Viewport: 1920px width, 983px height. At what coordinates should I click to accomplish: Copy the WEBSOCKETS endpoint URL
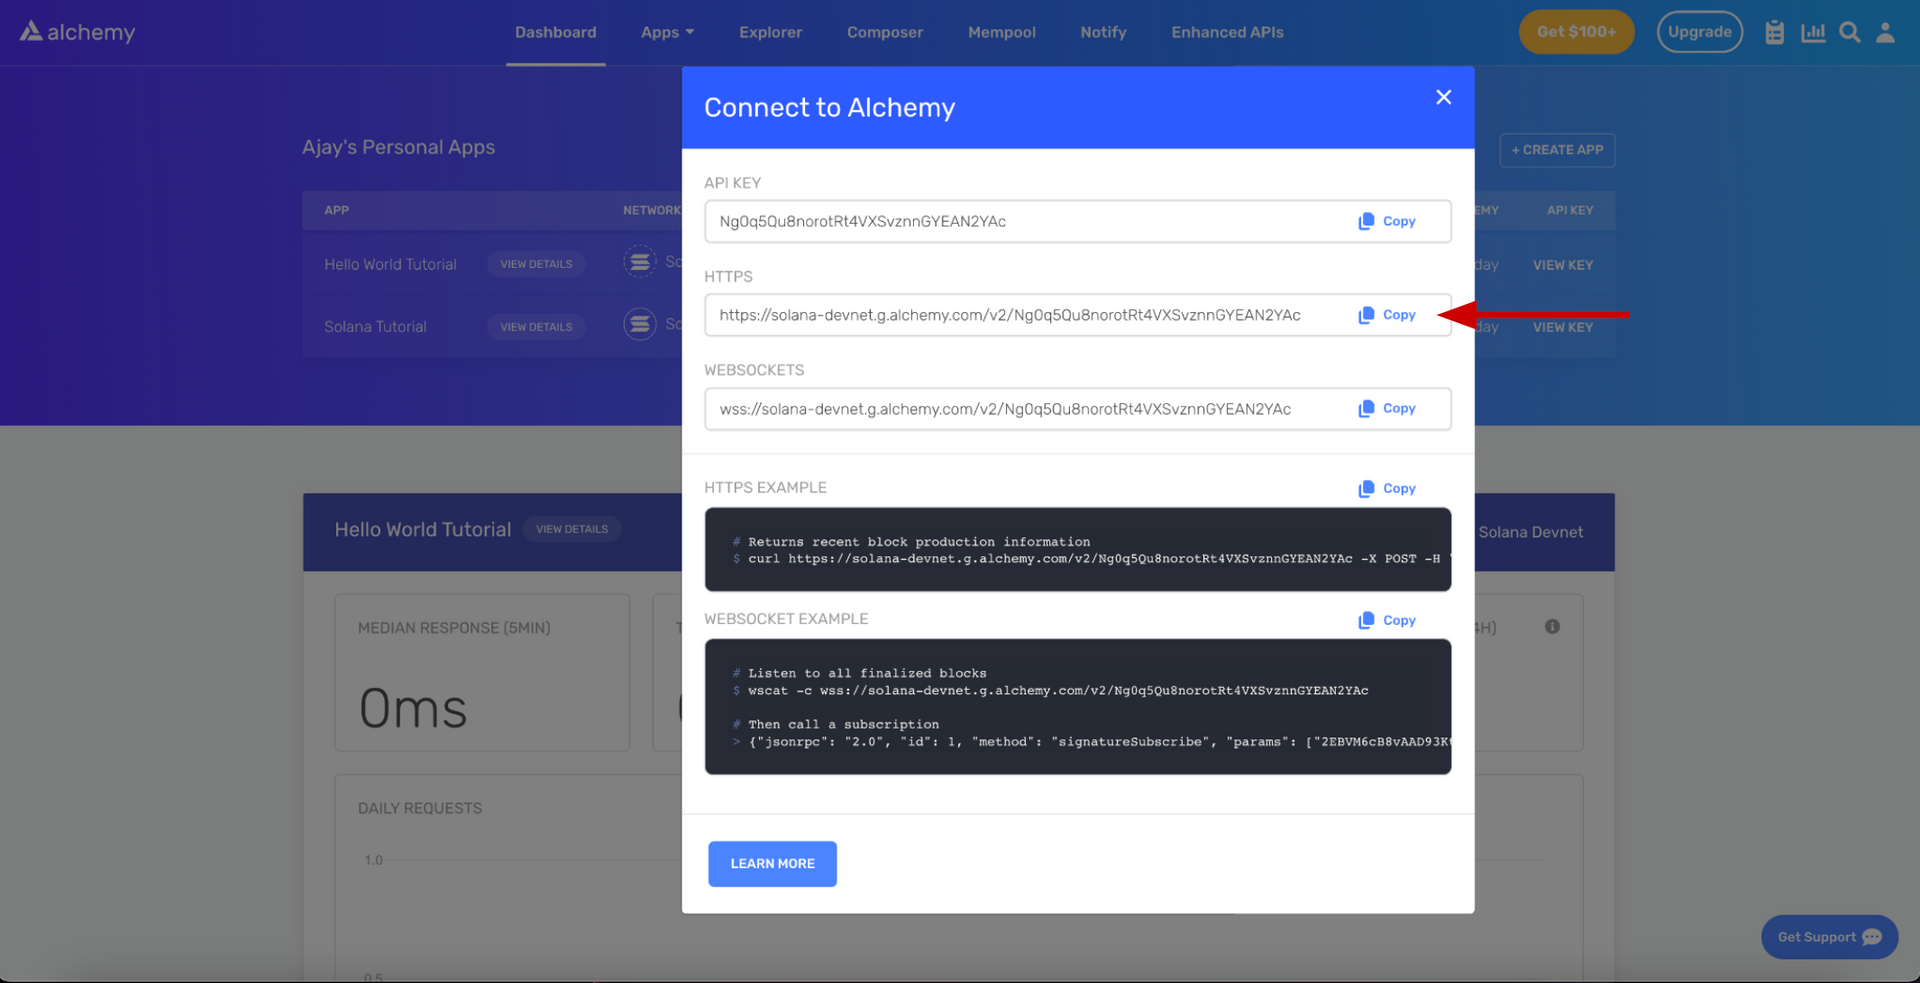click(1387, 409)
